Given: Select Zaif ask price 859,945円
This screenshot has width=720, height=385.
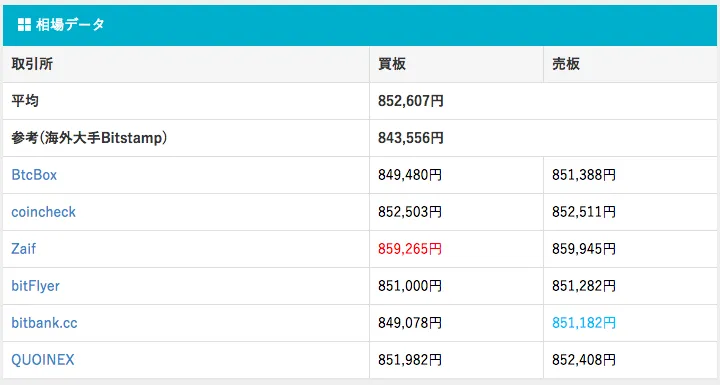Looking at the screenshot, I should (x=584, y=249).
